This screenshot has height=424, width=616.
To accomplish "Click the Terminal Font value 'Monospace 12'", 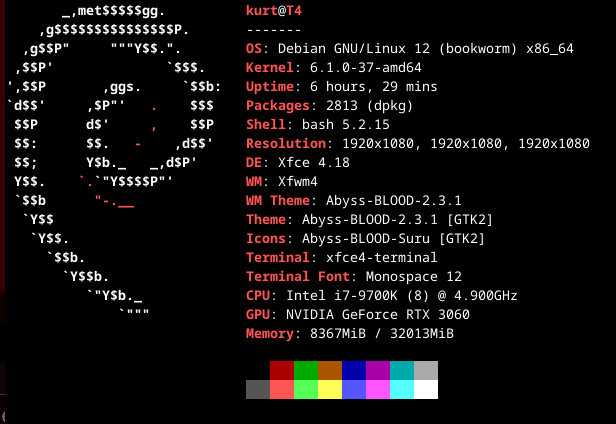I will pyautogui.click(x=414, y=276).
